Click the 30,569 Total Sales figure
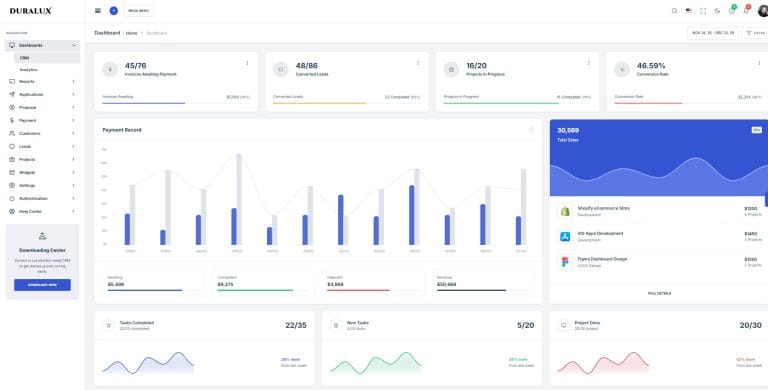This screenshot has width=768, height=390. click(568, 130)
